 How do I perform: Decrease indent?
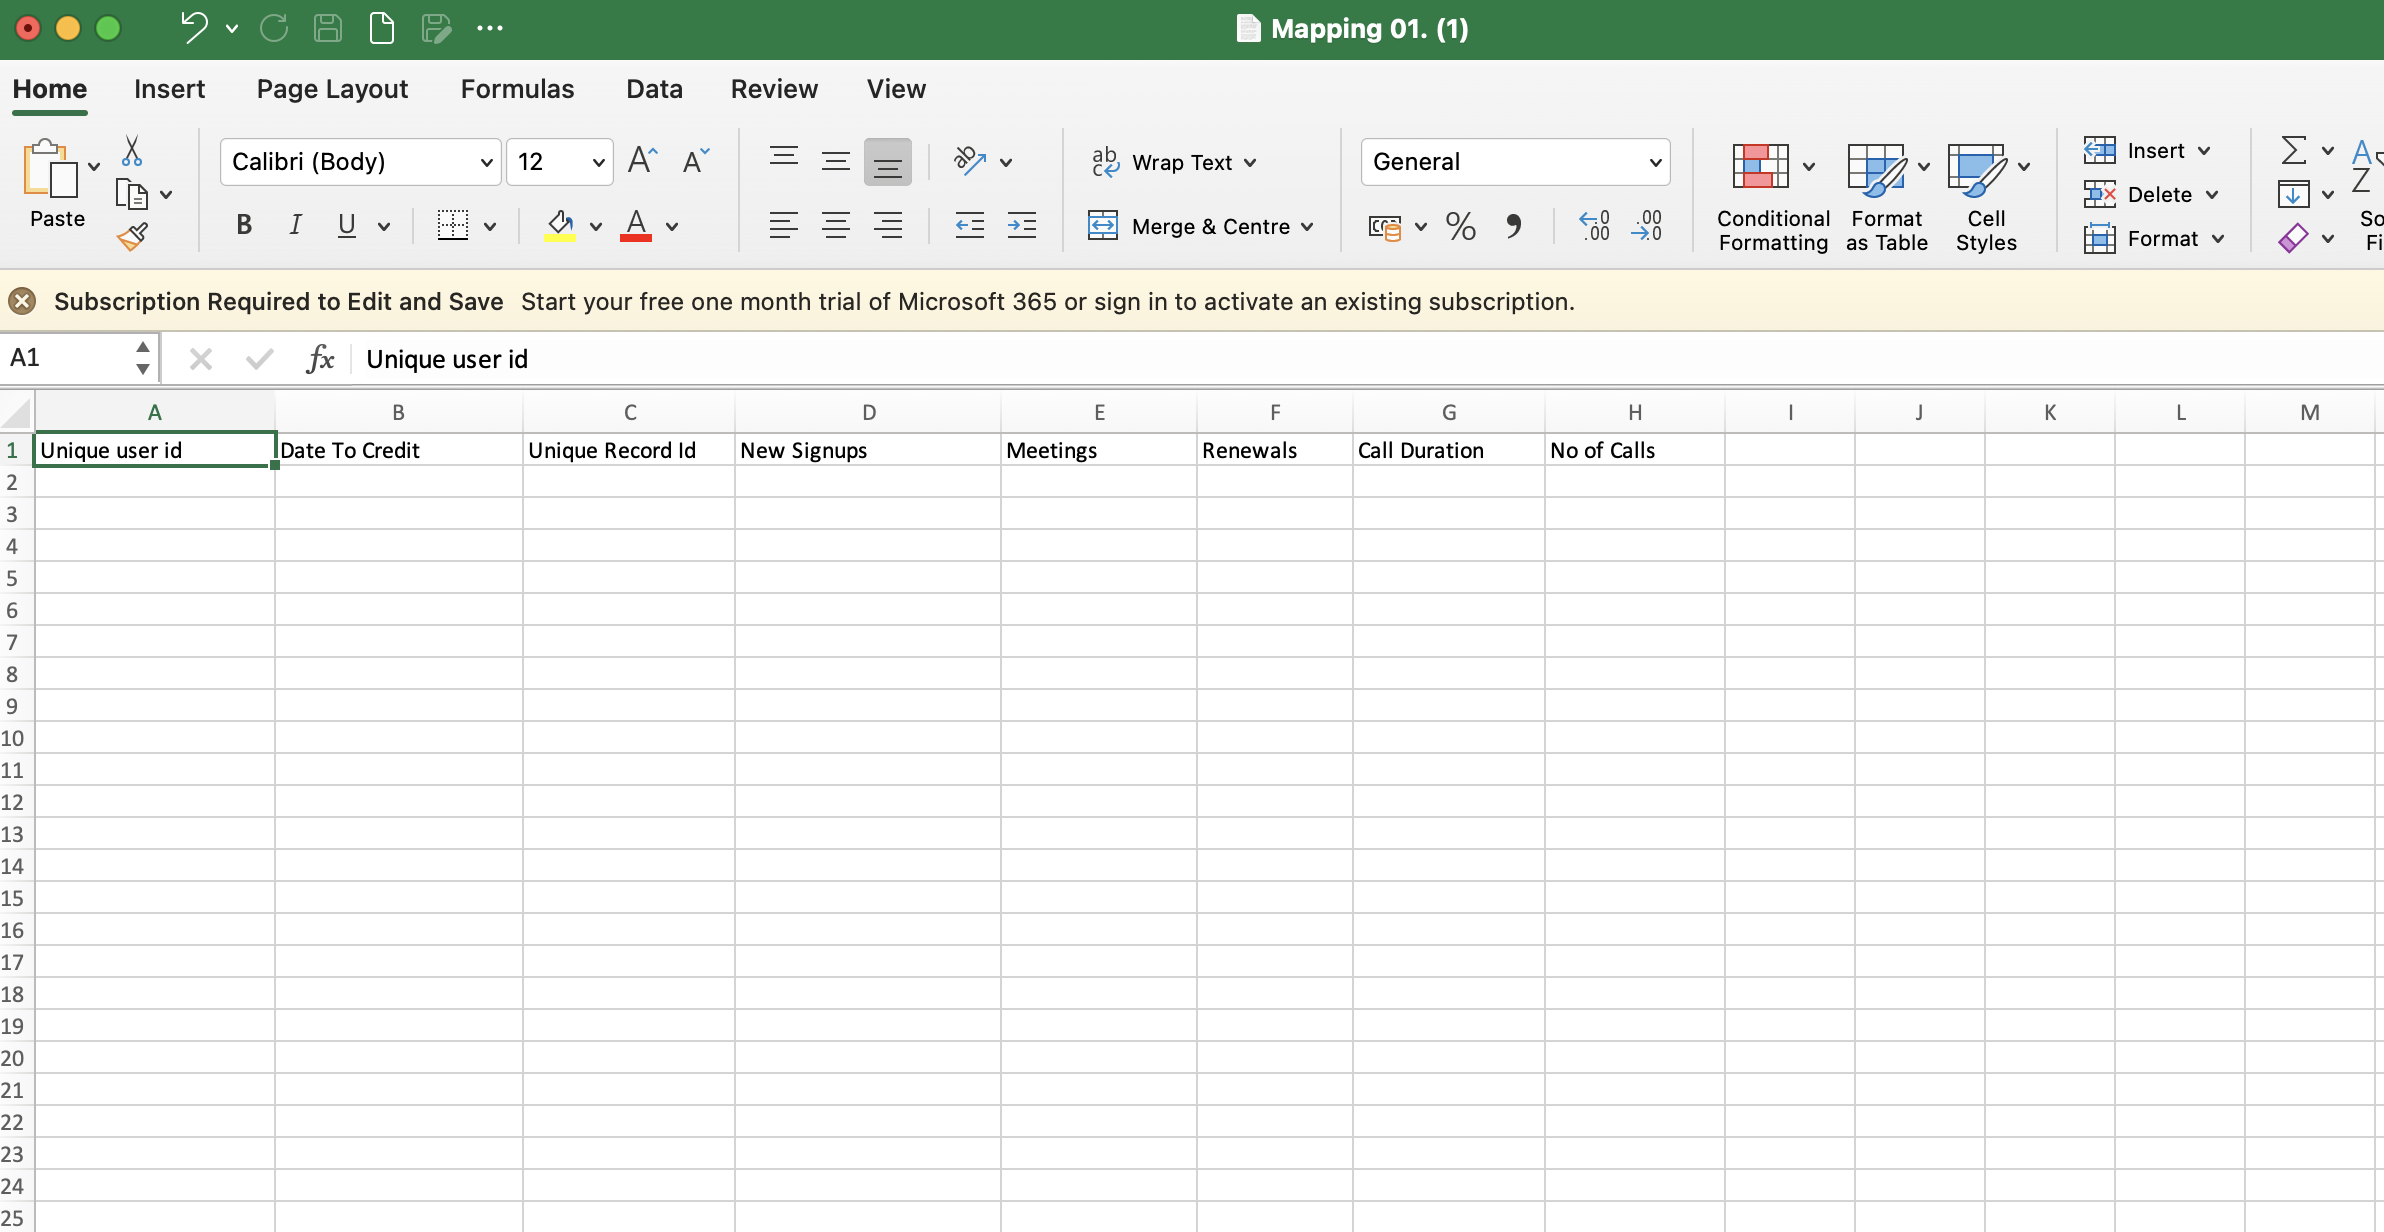[969, 225]
